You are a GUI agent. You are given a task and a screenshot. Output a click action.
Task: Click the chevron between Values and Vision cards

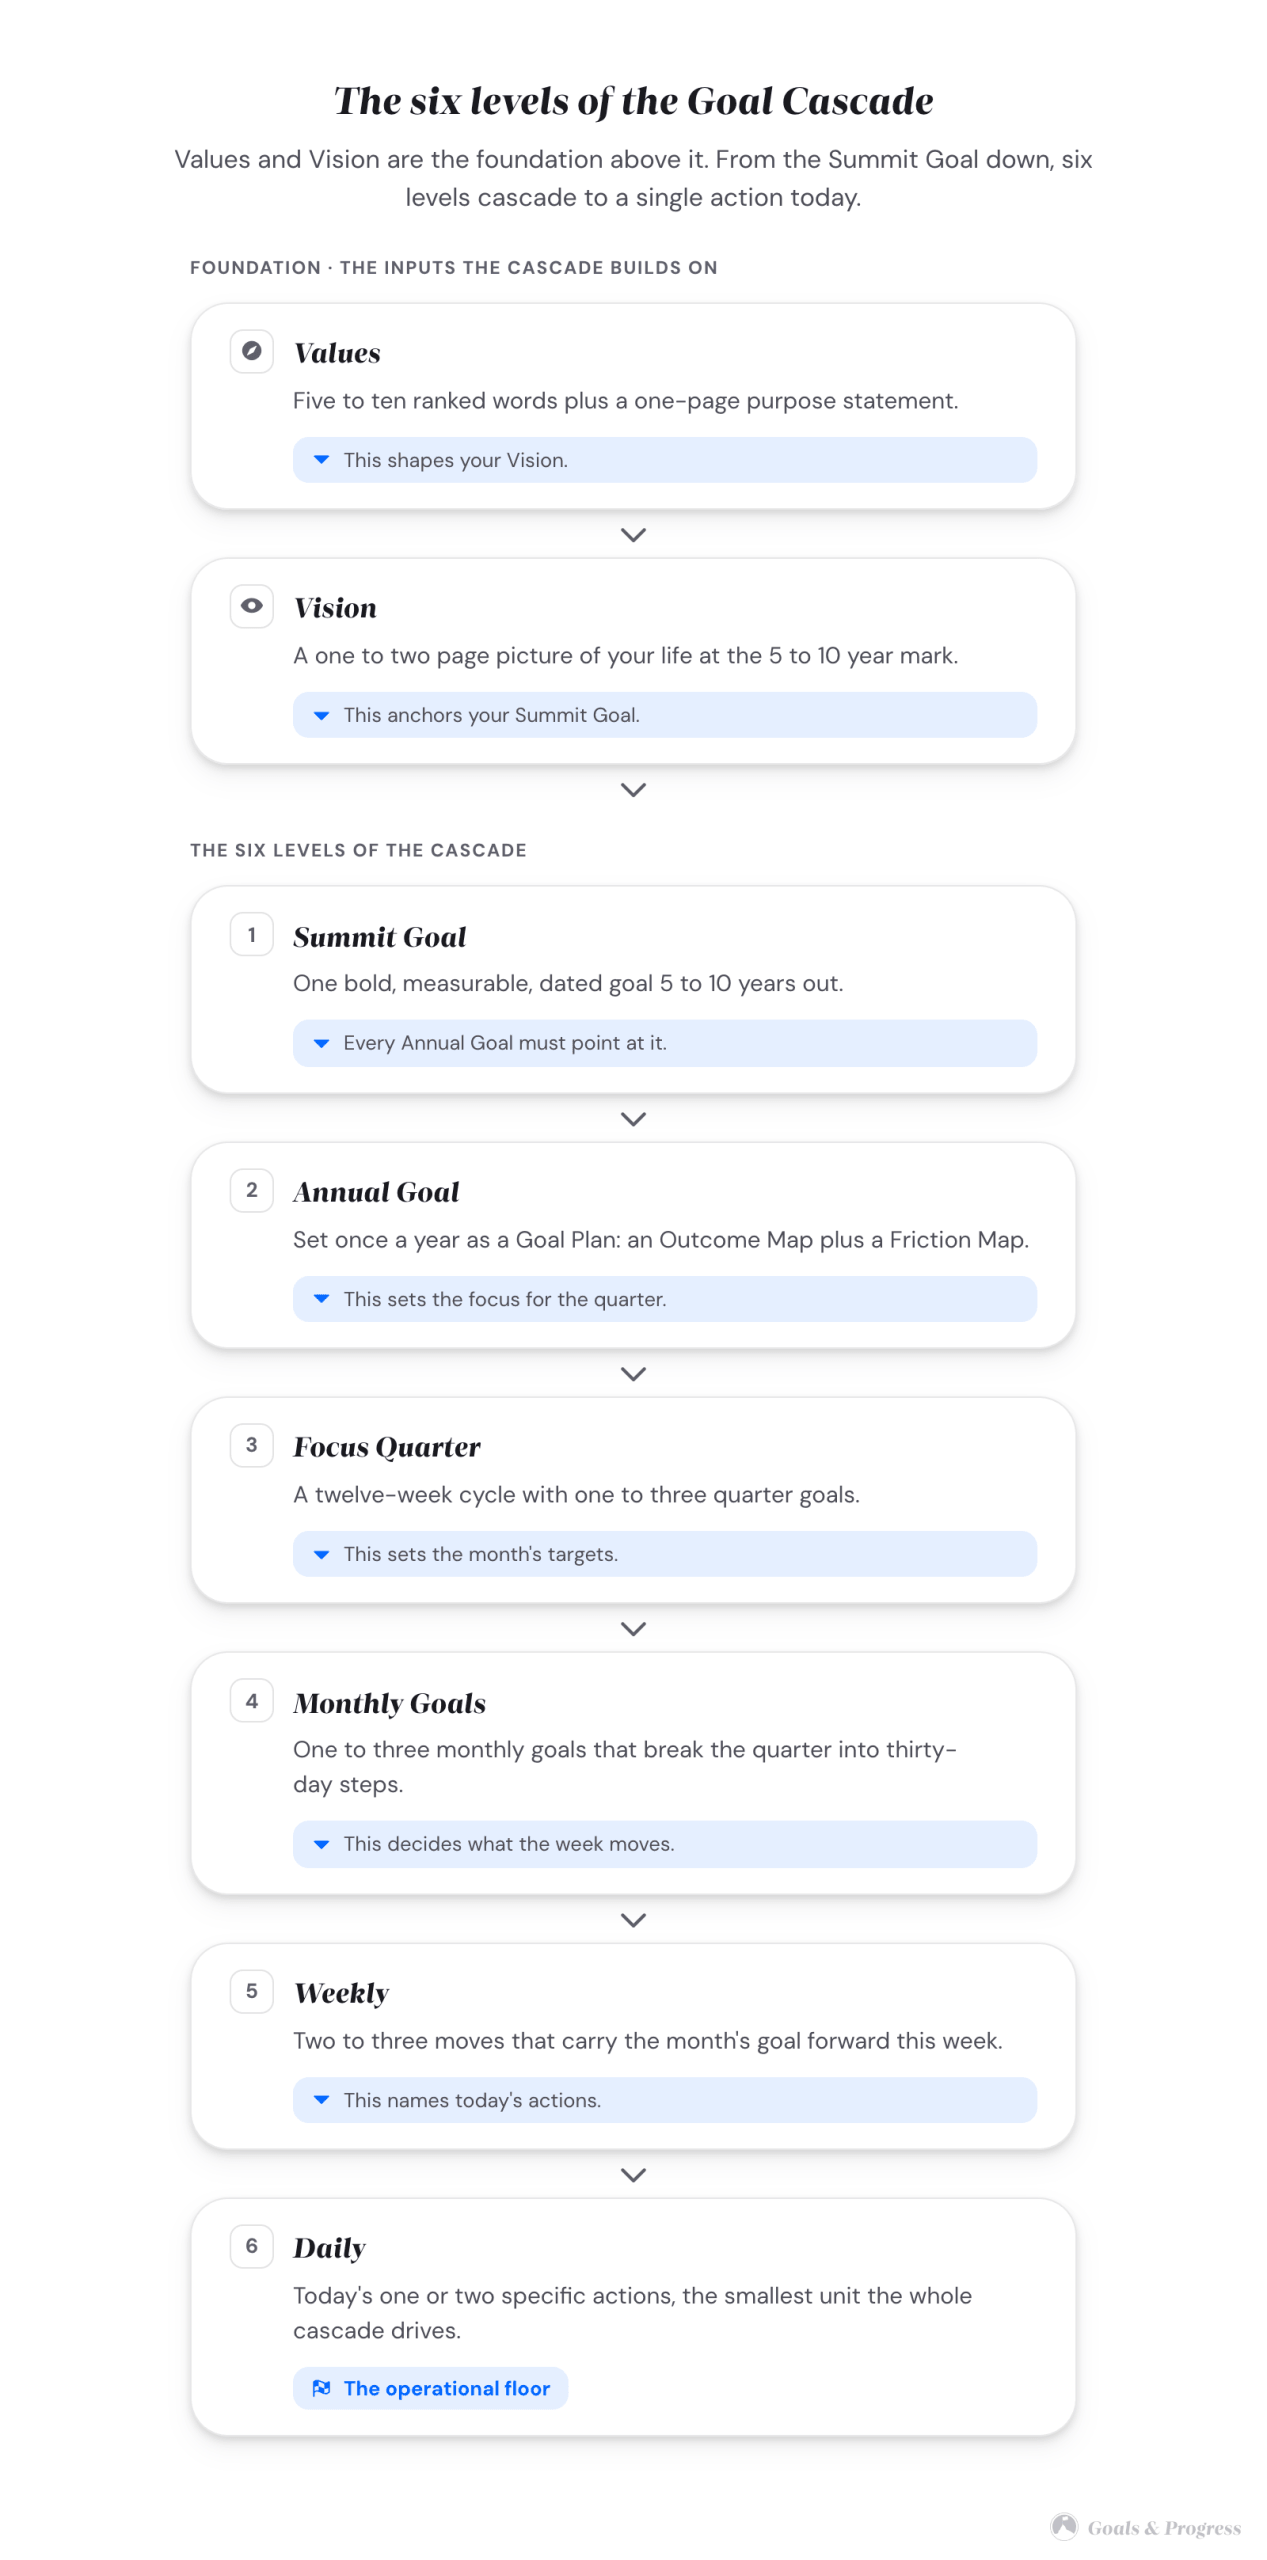(633, 535)
